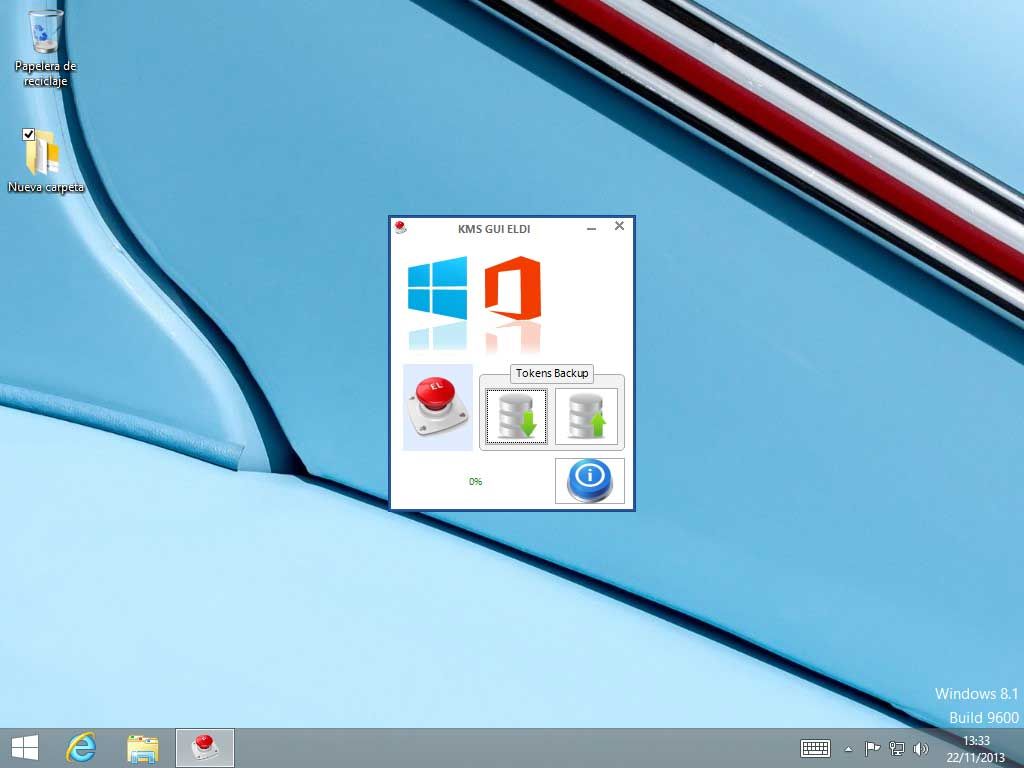Click the network status tray icon
Screen dimensions: 1024x768
tap(897, 748)
